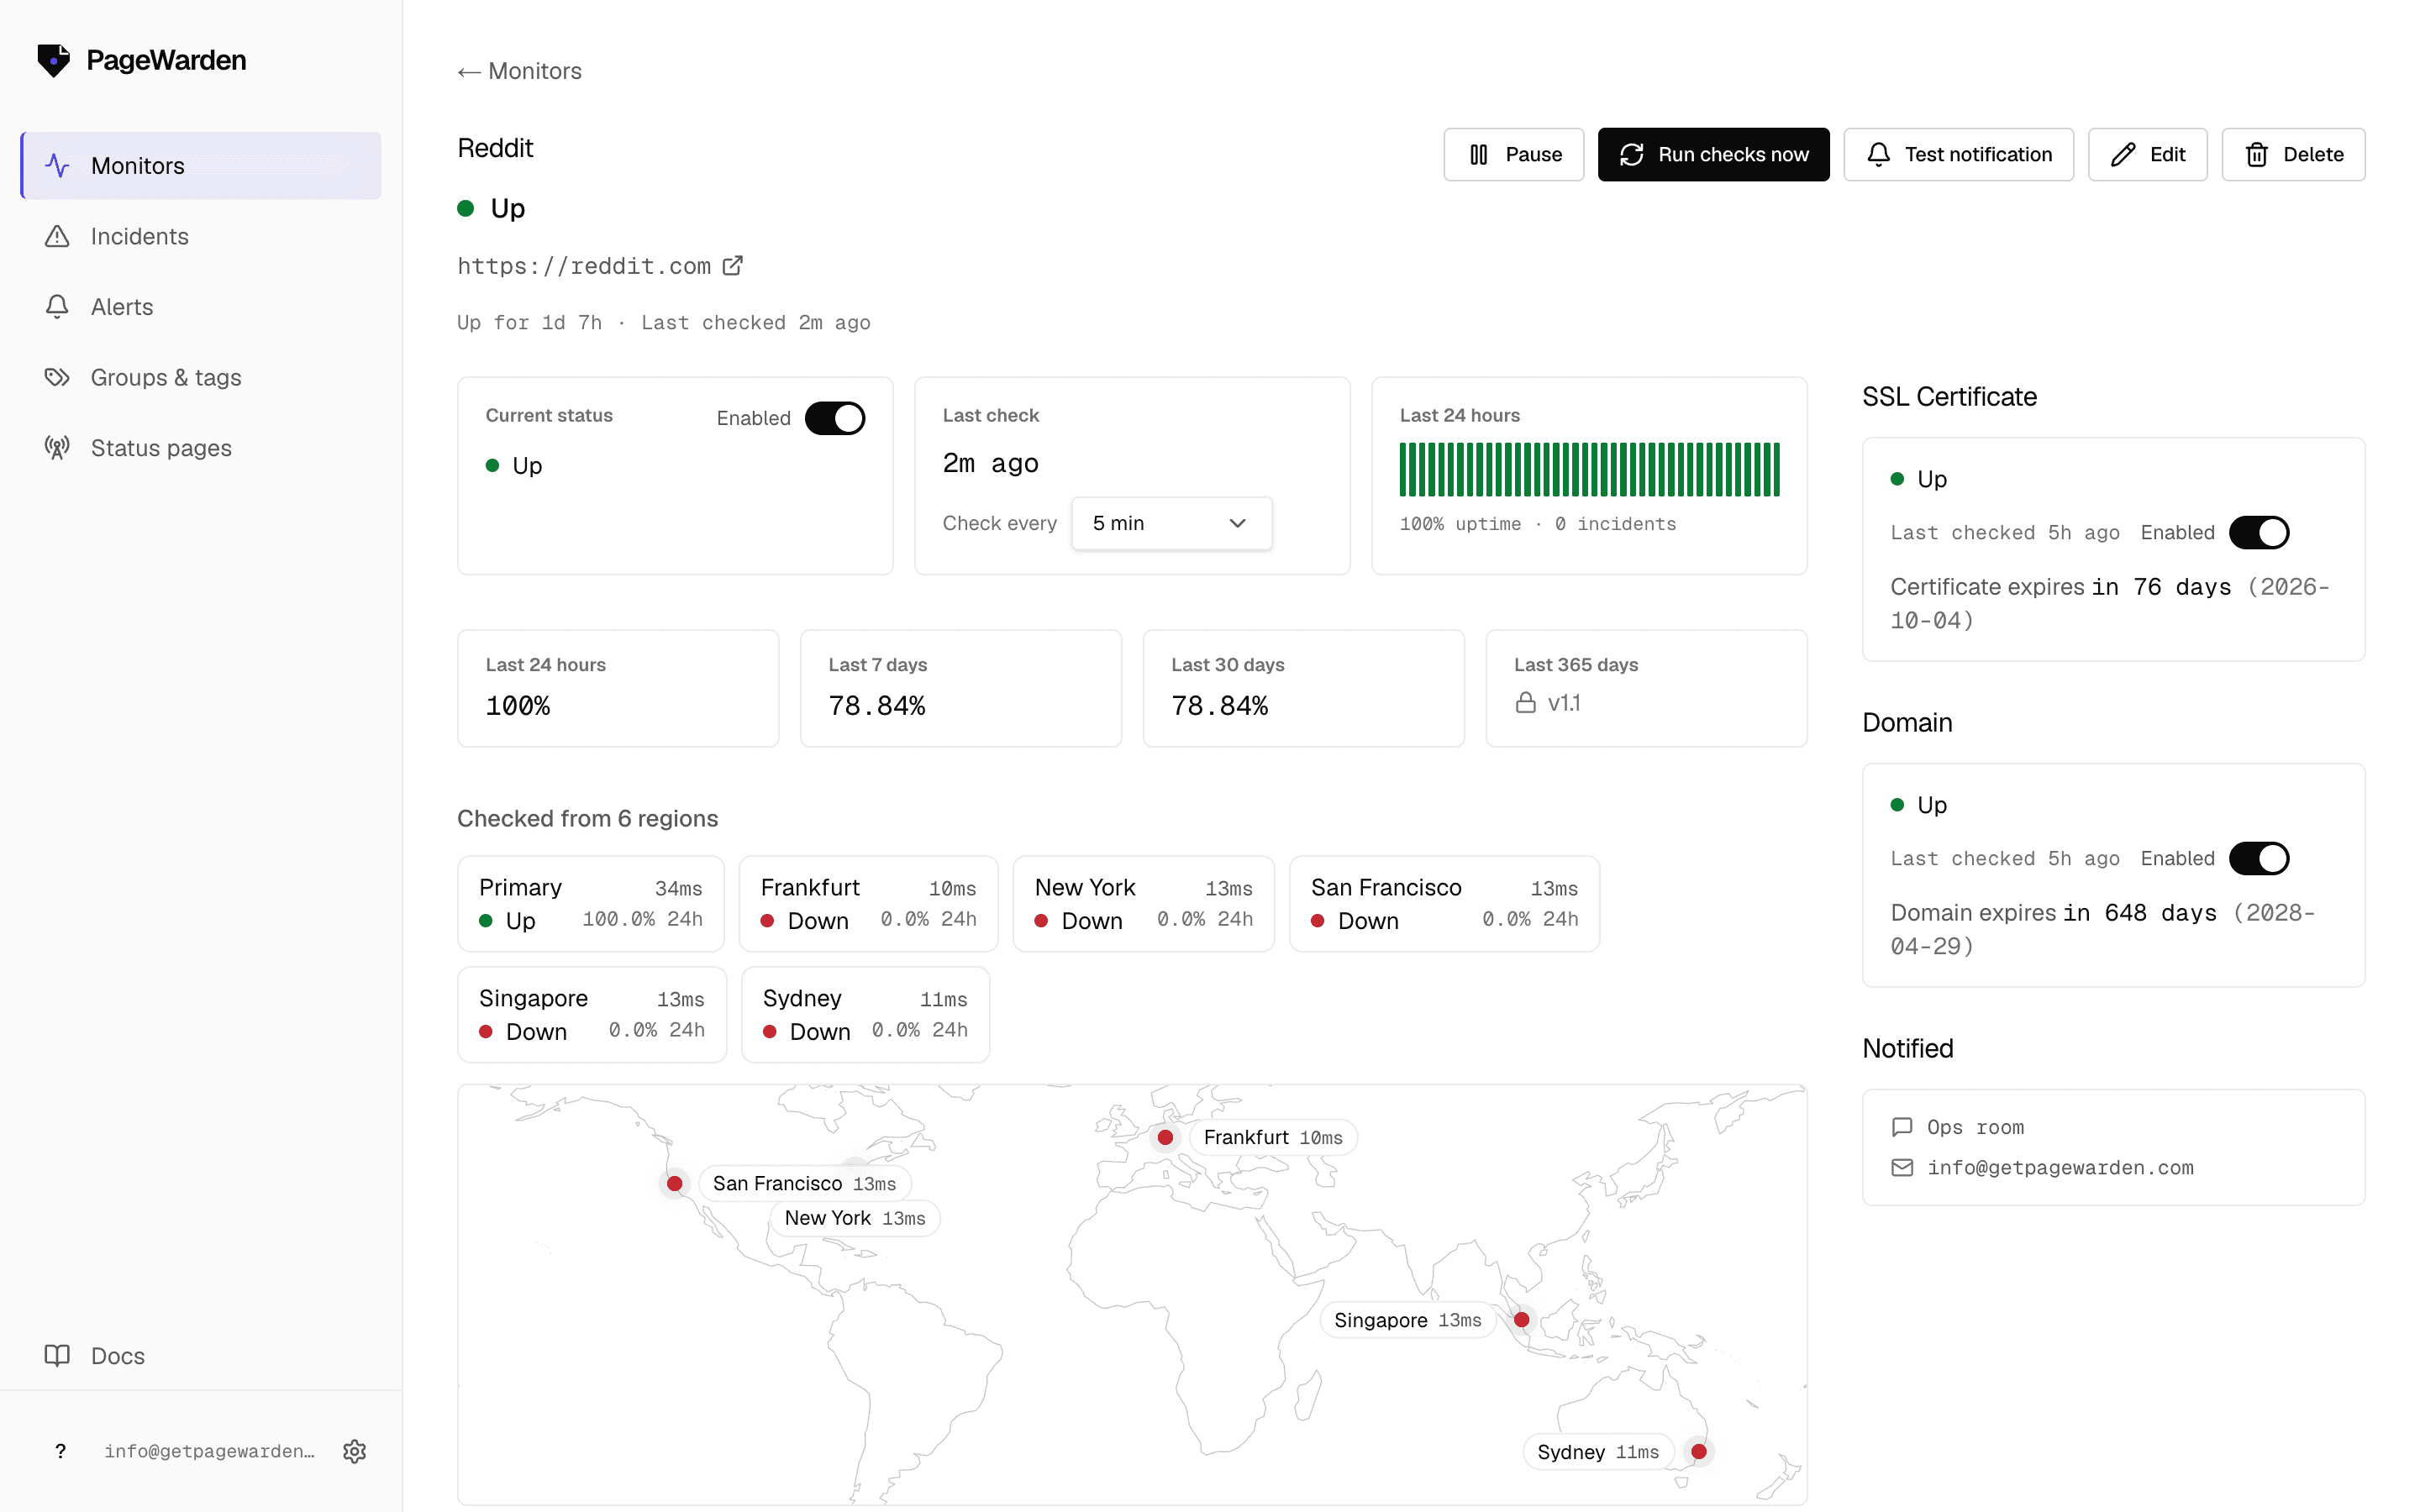
Task: Go to Incidents page
Action: pos(201,236)
